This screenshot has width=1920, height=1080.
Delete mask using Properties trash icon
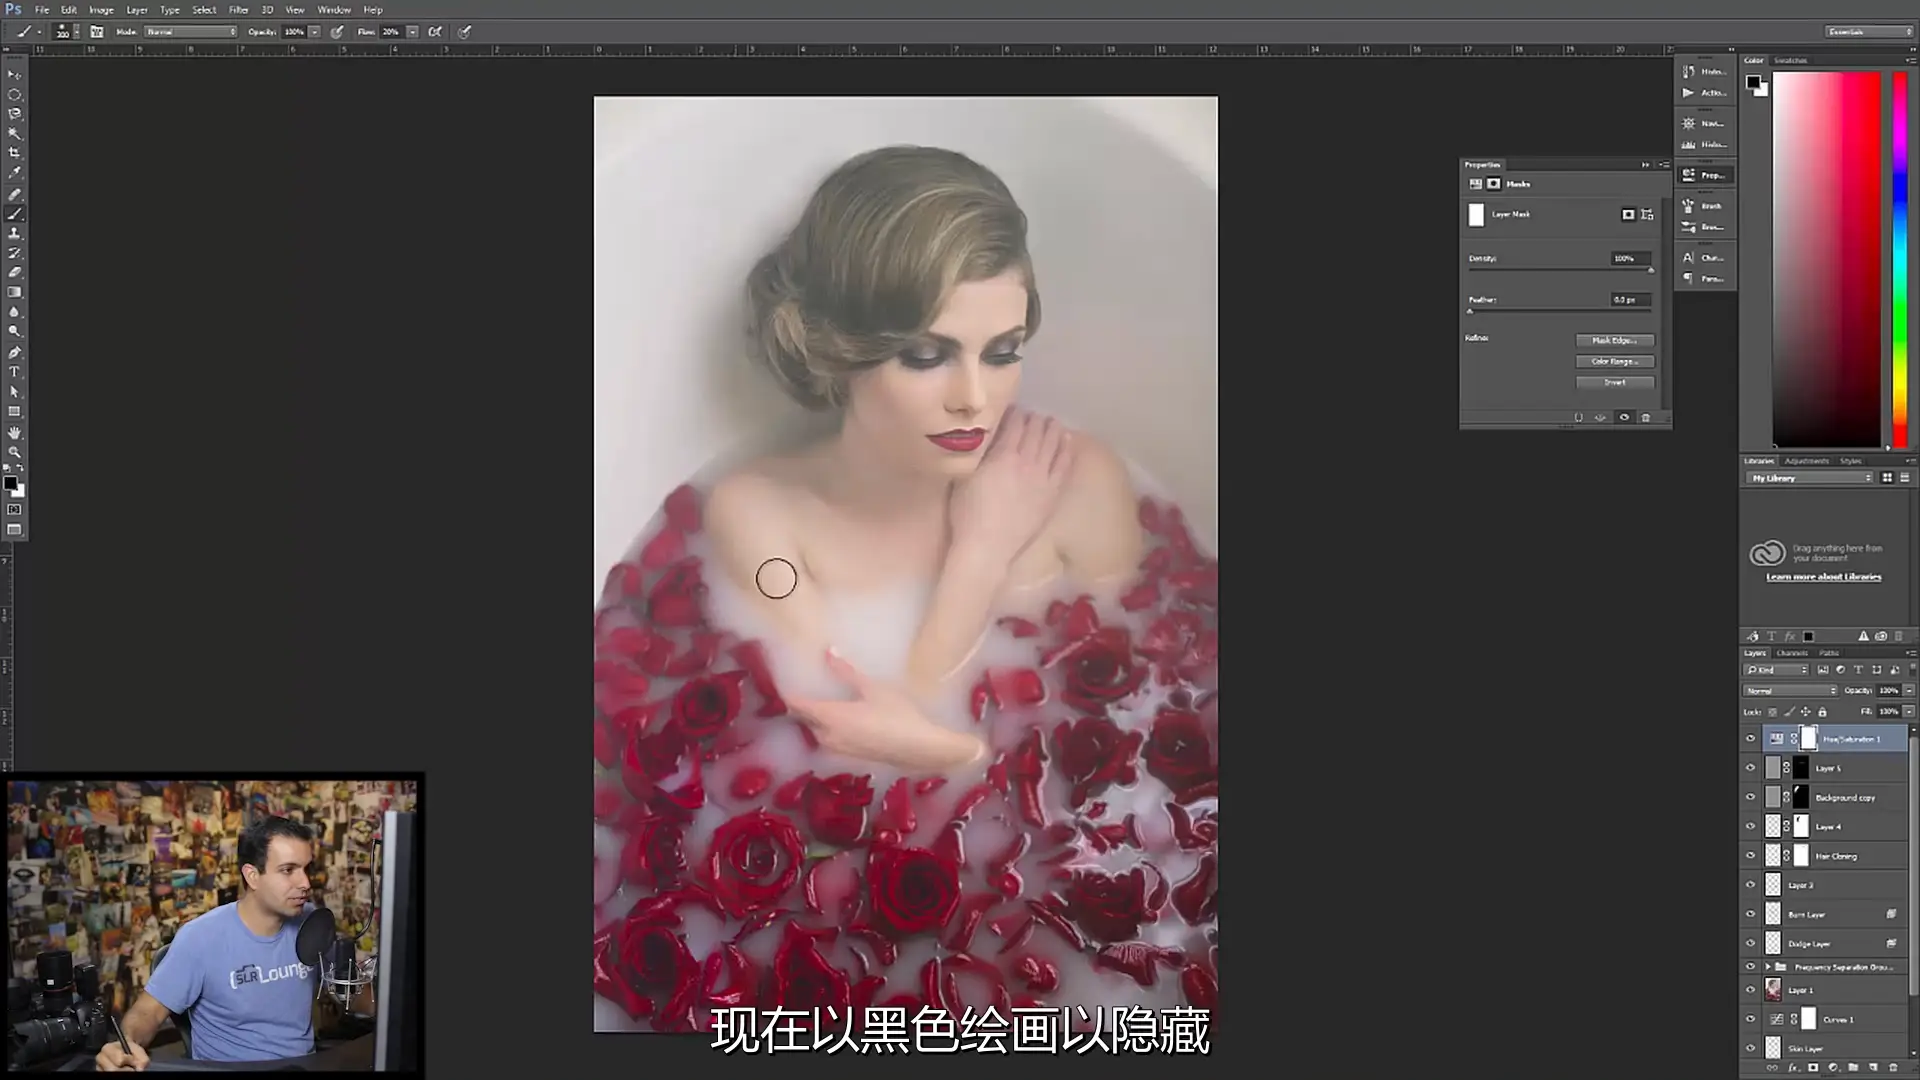[x=1646, y=418]
